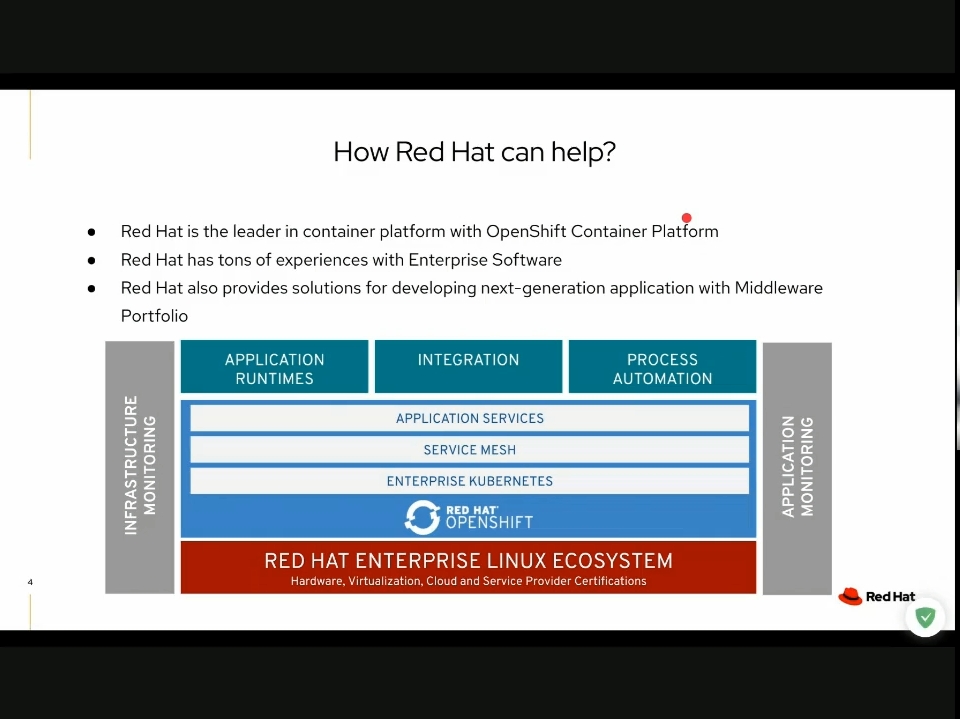The image size is (960, 719).
Task: Click the SERVICE MESH bar
Action: point(469,449)
